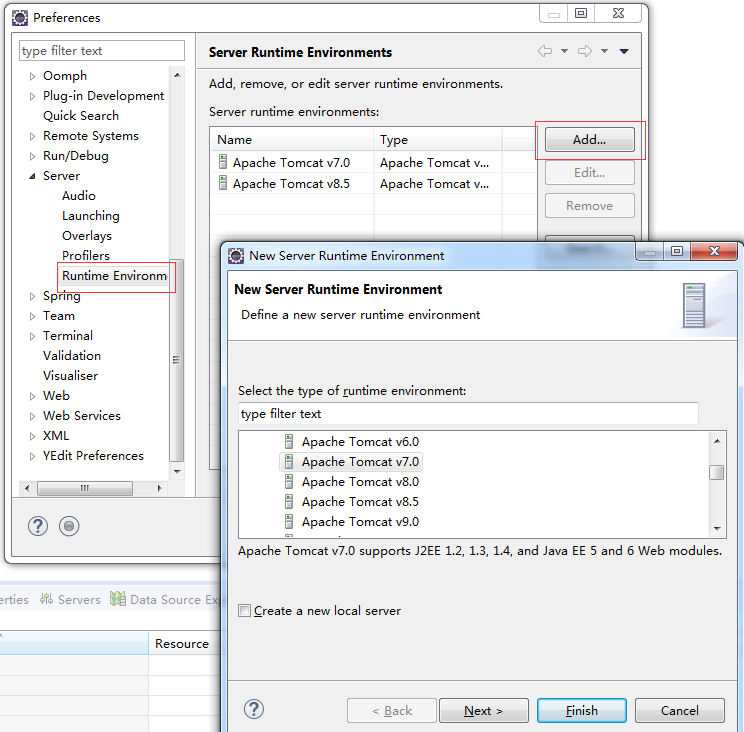Screen dimensions: 744x732
Task: Open the Preferences view menu triangle
Action: tap(624, 51)
